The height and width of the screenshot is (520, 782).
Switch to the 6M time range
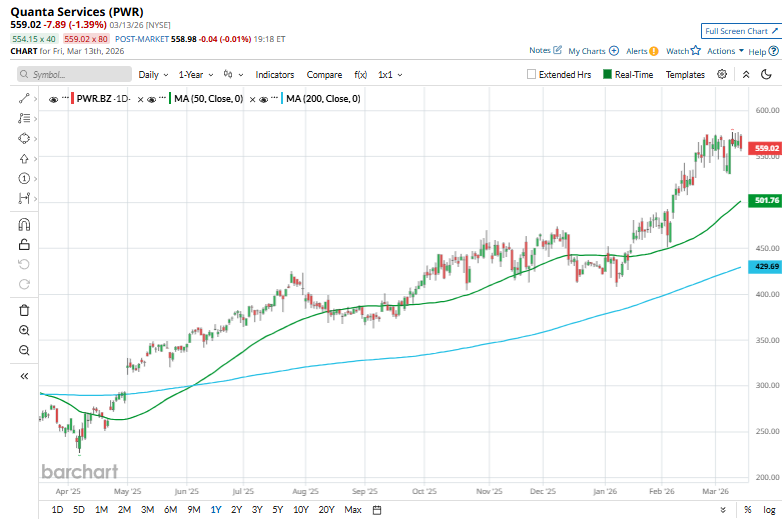click(170, 510)
